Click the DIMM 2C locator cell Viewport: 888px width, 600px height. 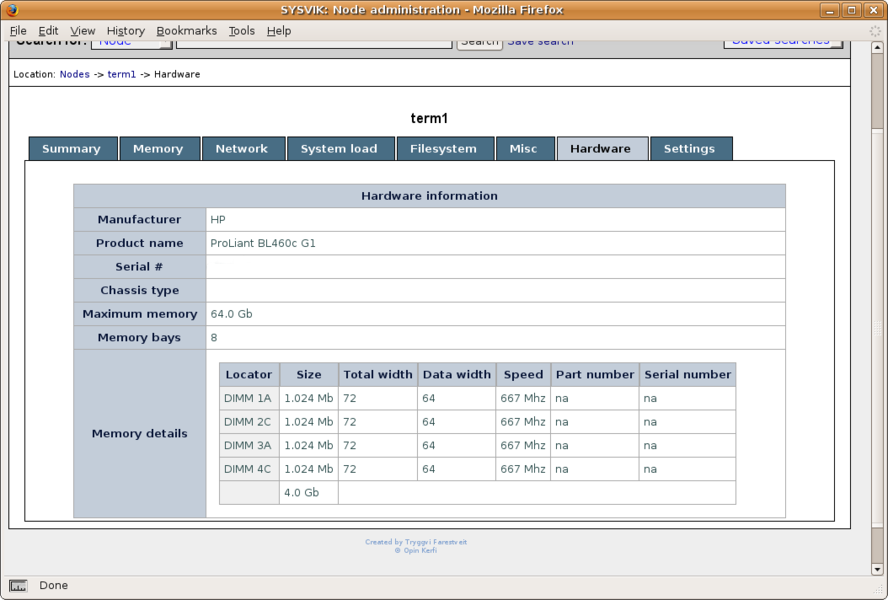tap(249, 422)
